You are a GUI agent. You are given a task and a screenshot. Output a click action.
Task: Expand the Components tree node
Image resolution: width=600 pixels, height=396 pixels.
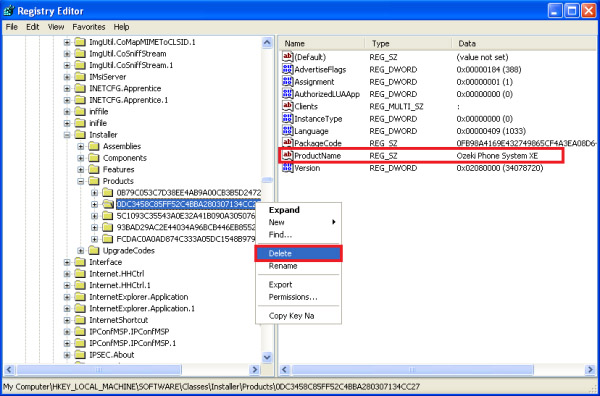[x=81, y=158]
